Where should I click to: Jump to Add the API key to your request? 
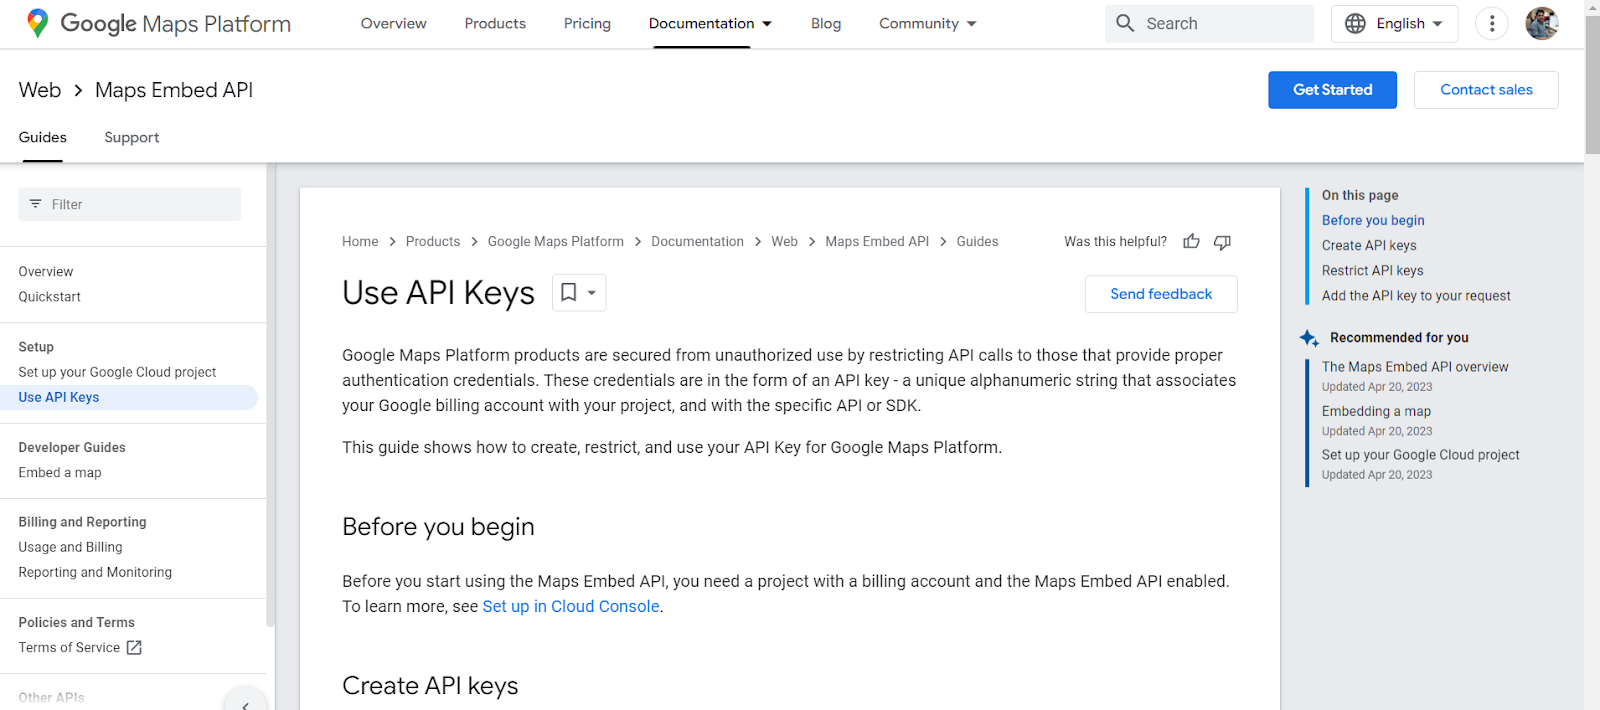point(1416,295)
